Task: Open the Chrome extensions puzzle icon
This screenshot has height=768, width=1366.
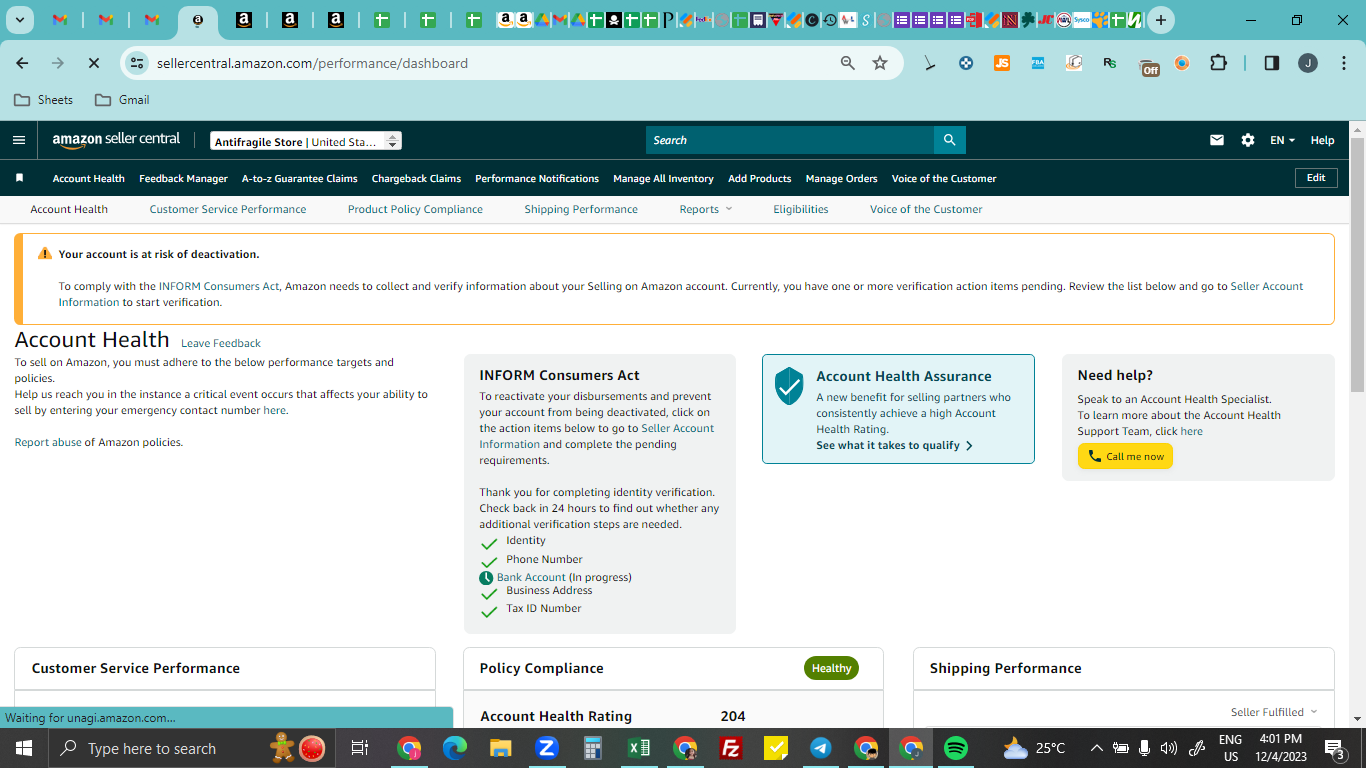Action: tap(1218, 63)
